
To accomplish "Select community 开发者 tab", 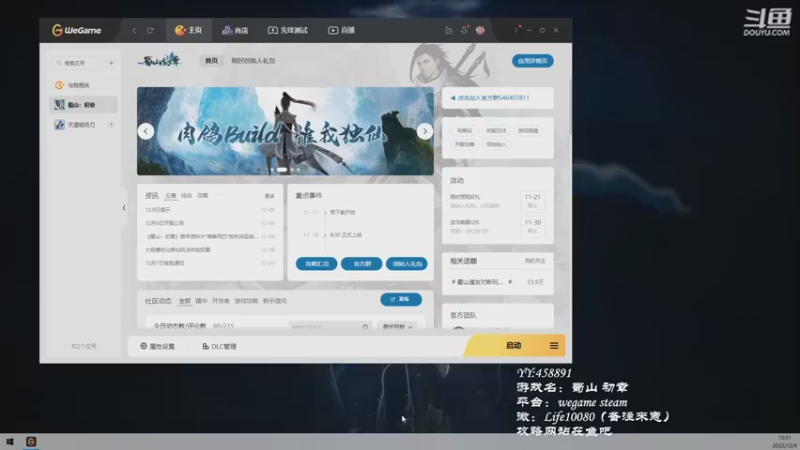I will click(221, 301).
